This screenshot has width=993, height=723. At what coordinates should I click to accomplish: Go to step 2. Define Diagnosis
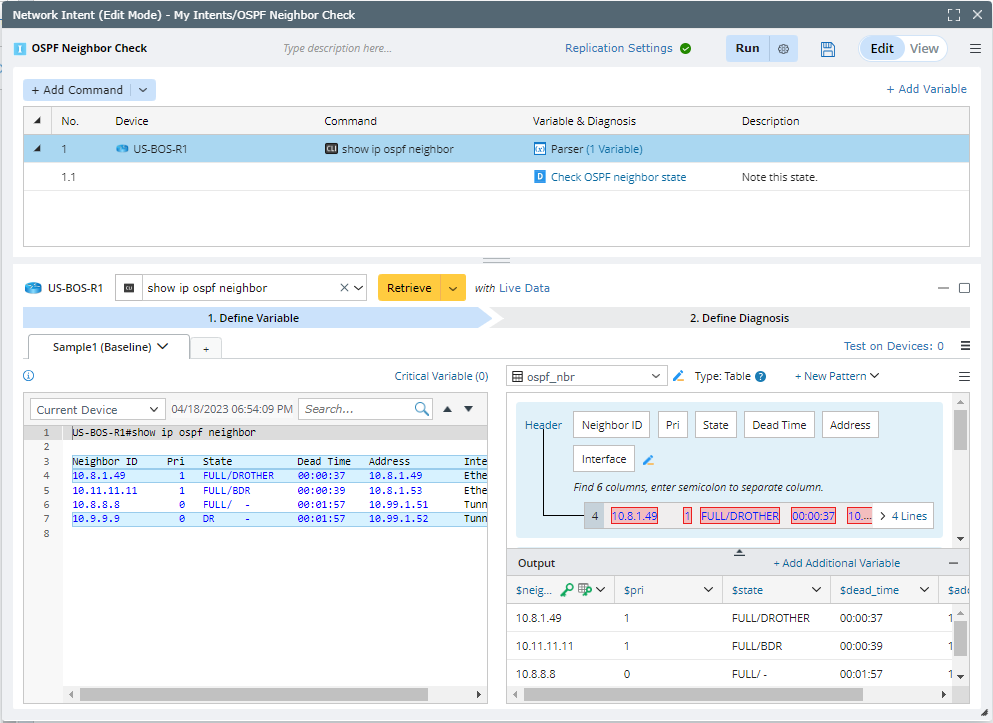(x=739, y=318)
